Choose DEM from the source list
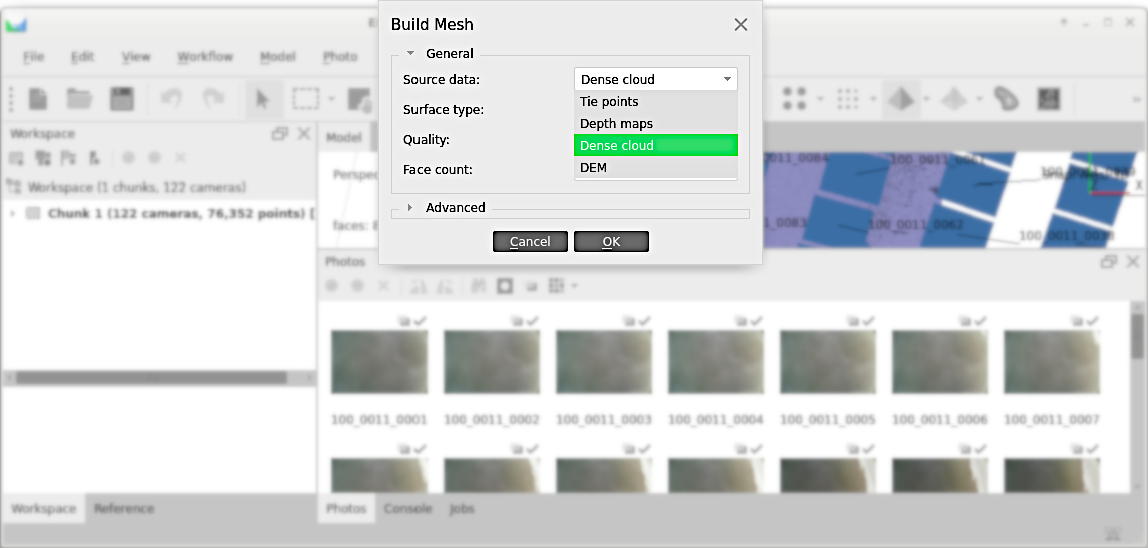The height and width of the screenshot is (548, 1148). (656, 168)
